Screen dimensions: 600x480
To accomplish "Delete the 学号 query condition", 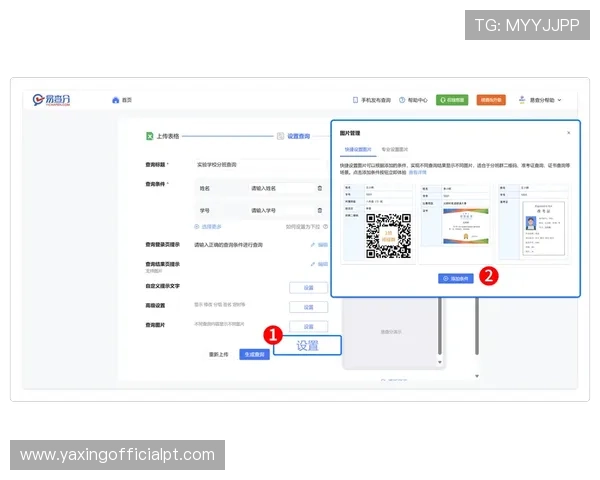I will 320,211.
